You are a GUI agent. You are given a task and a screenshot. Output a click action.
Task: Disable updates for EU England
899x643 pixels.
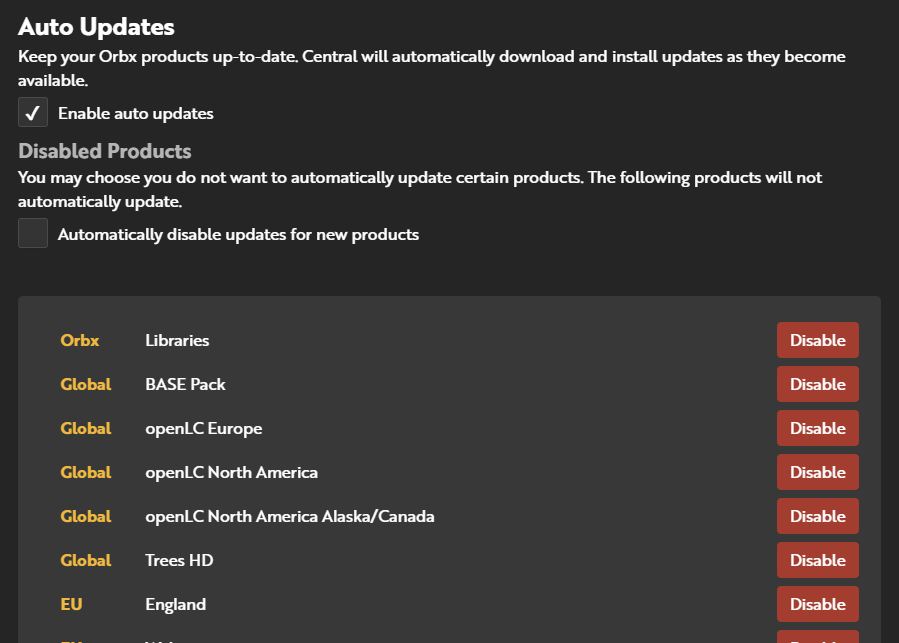point(817,604)
